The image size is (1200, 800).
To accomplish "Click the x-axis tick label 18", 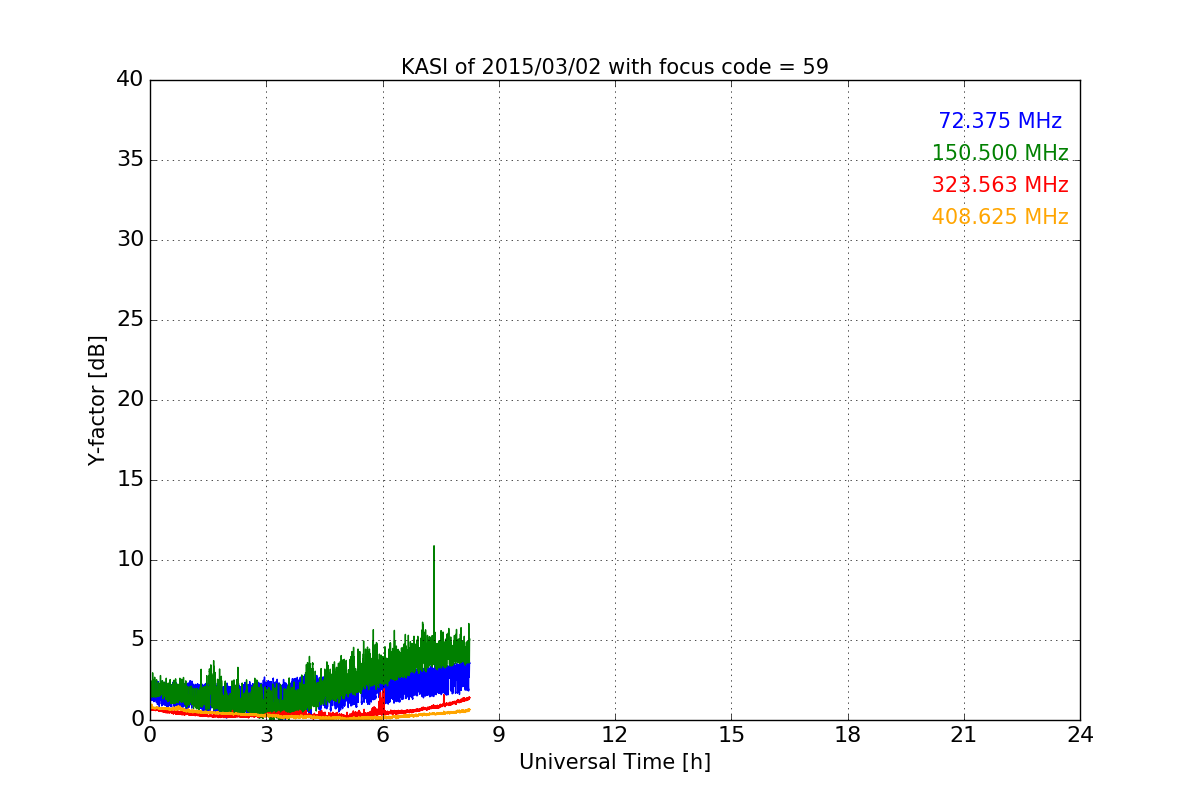I will [x=847, y=734].
